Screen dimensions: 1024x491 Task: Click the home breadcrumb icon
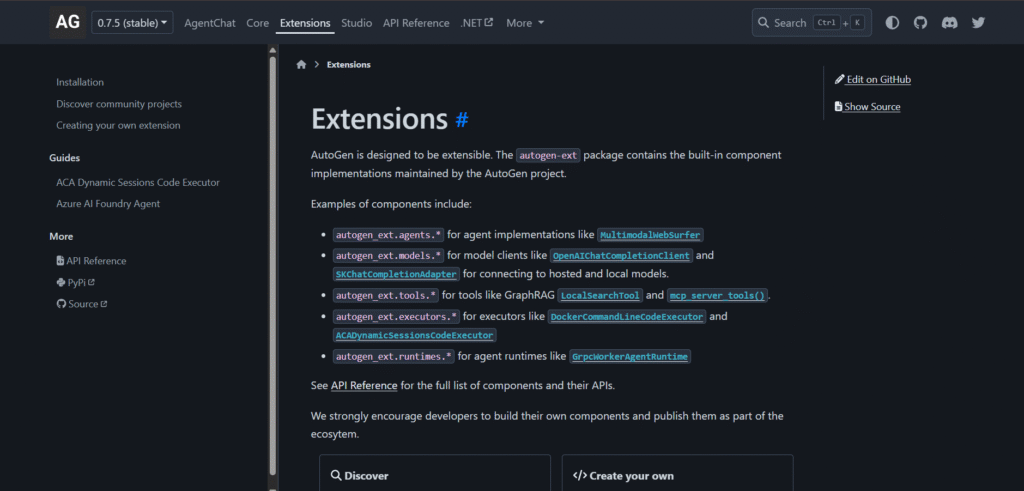(x=301, y=65)
